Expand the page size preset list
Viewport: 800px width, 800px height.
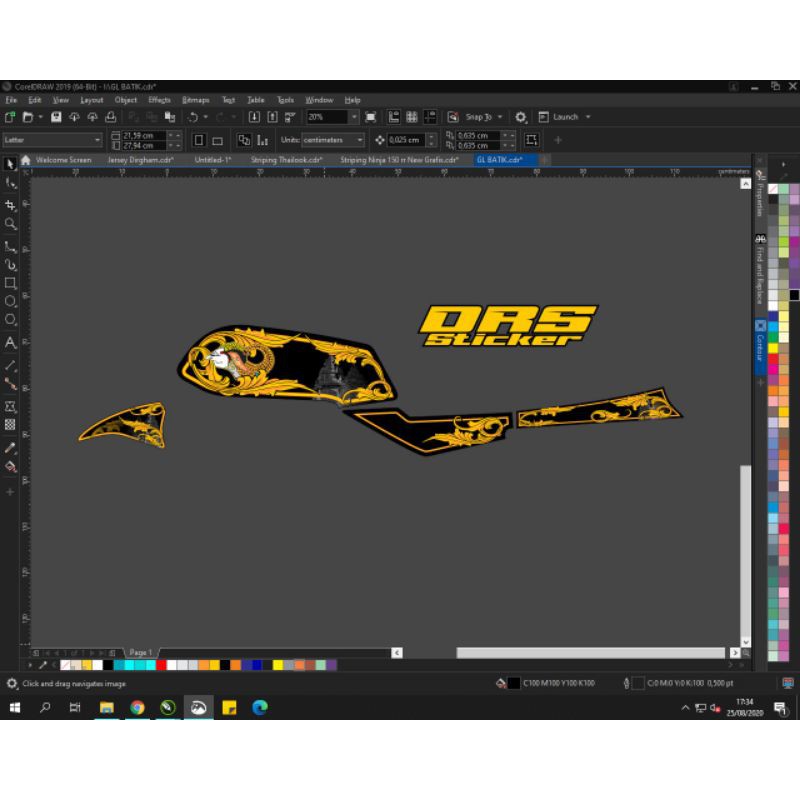[95, 139]
